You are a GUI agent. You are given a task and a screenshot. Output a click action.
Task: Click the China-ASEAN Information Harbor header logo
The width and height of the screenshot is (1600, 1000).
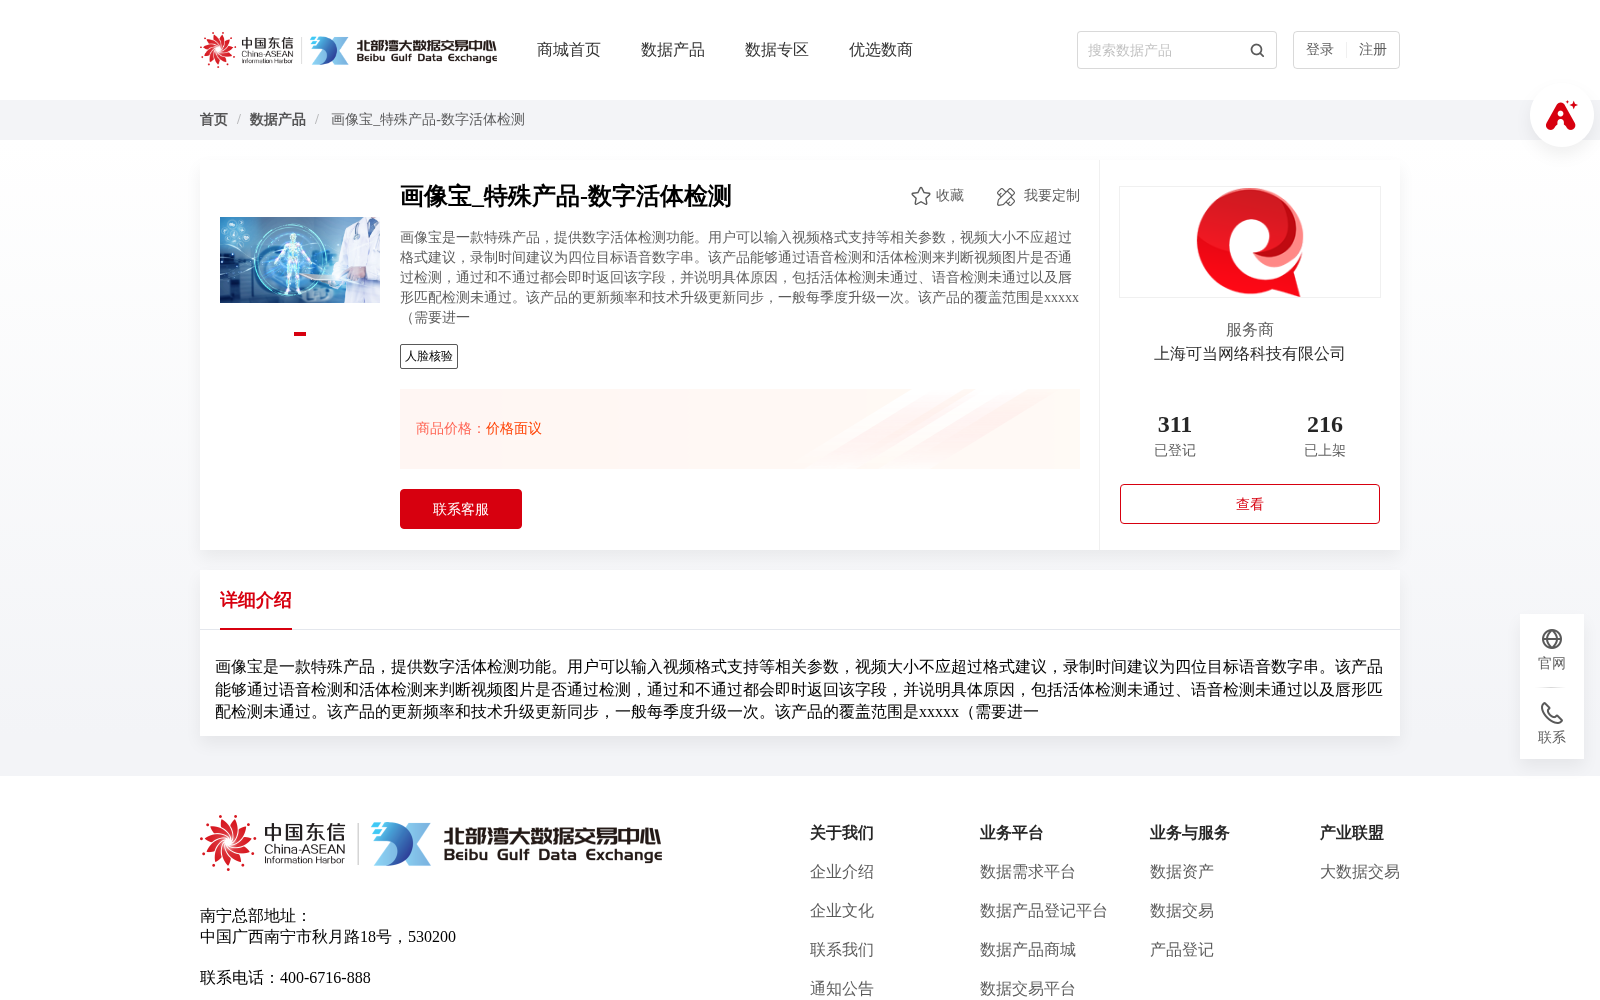247,50
